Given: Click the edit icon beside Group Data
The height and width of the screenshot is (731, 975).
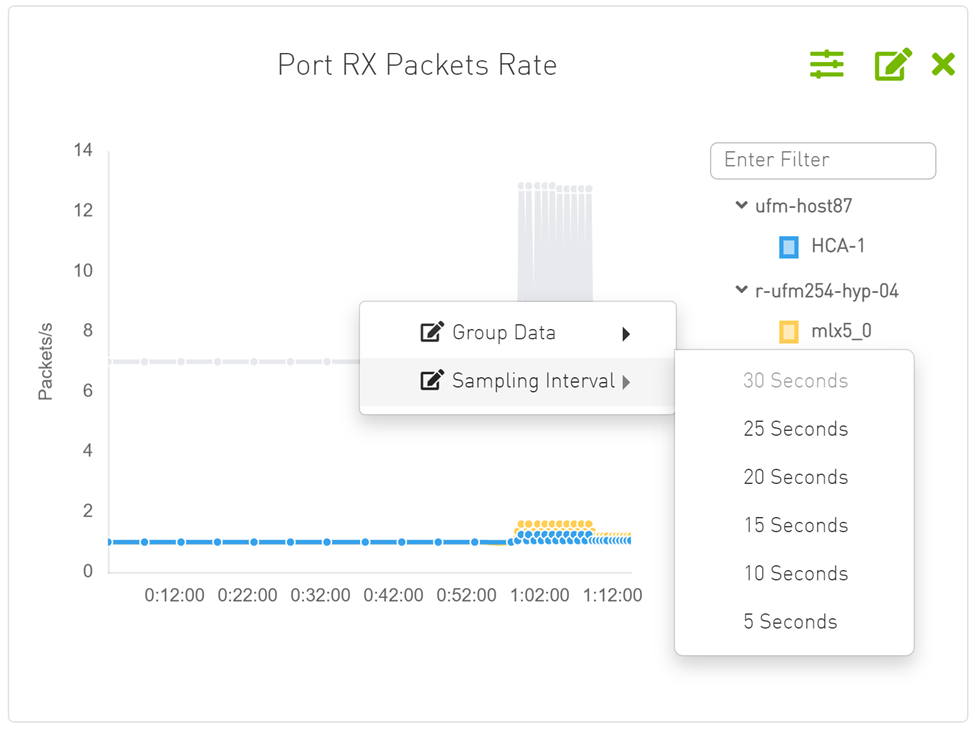Looking at the screenshot, I should tap(432, 333).
